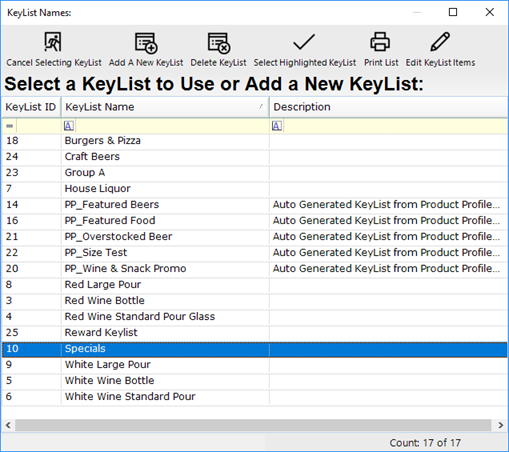Image resolution: width=509 pixels, height=452 pixels.
Task: Click the horizontal scrollbar track
Action: click(x=253, y=425)
